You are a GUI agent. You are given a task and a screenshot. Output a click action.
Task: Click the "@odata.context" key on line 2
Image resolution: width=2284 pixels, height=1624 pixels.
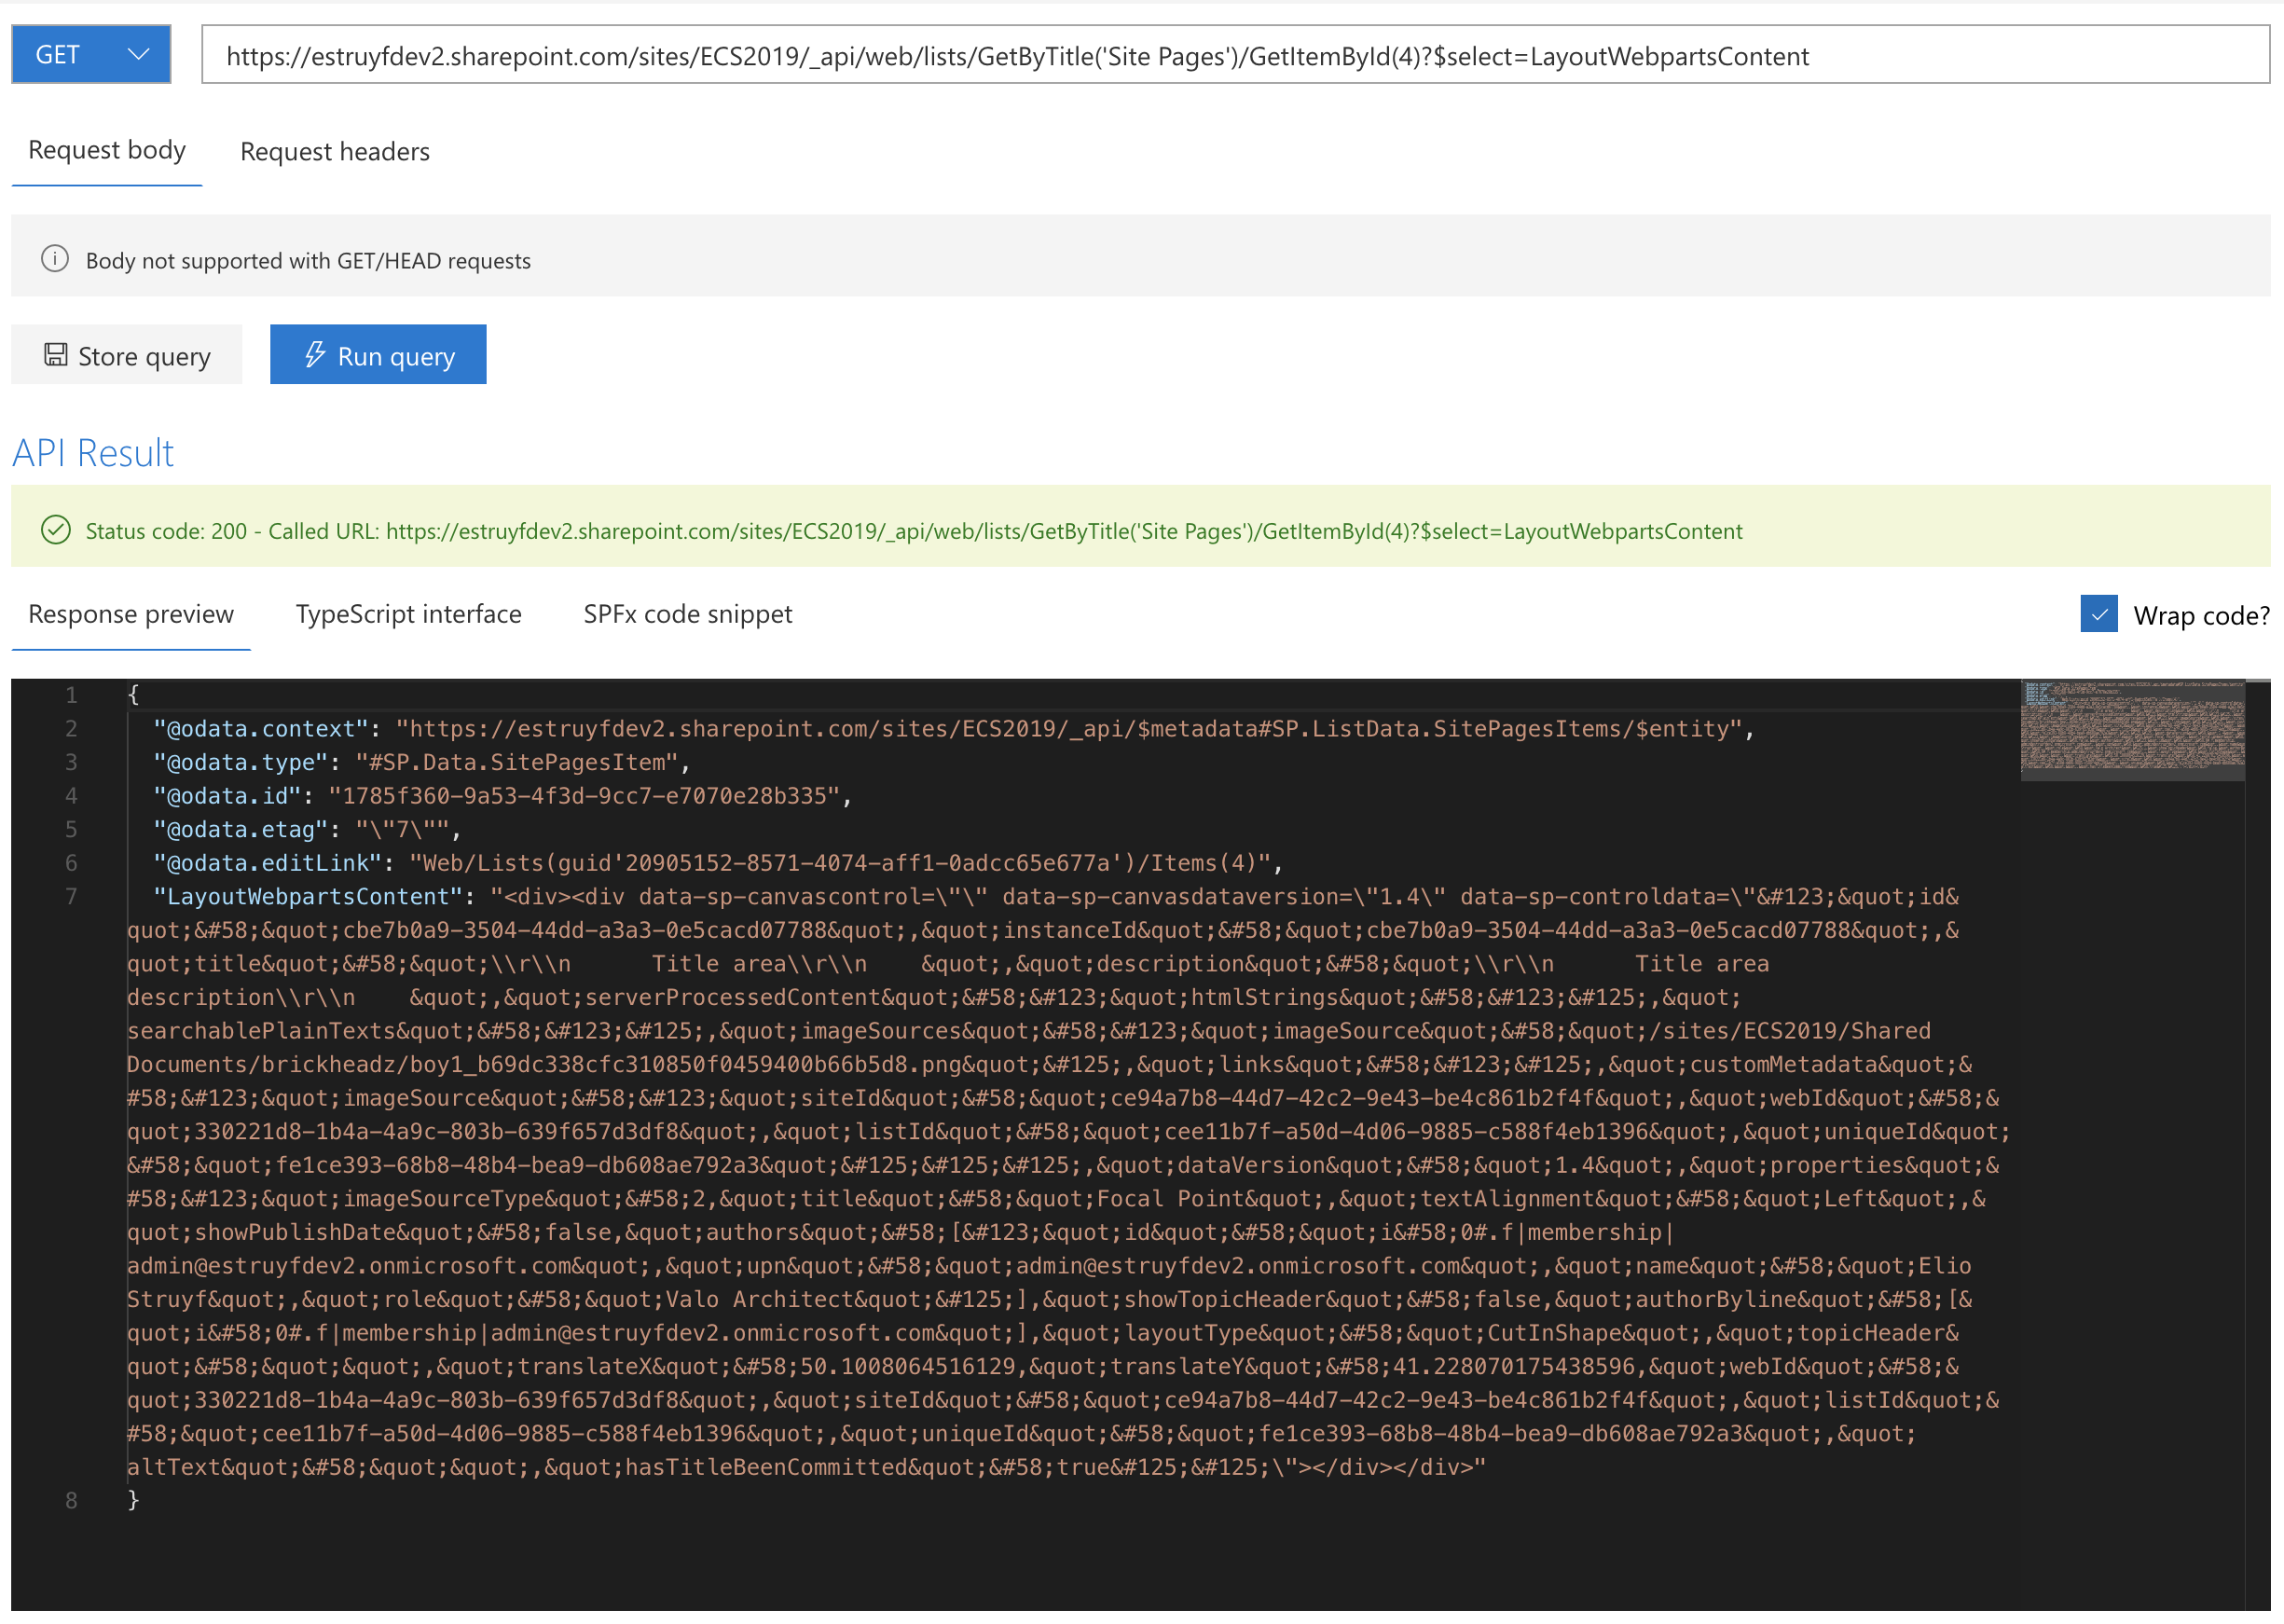[x=261, y=730]
